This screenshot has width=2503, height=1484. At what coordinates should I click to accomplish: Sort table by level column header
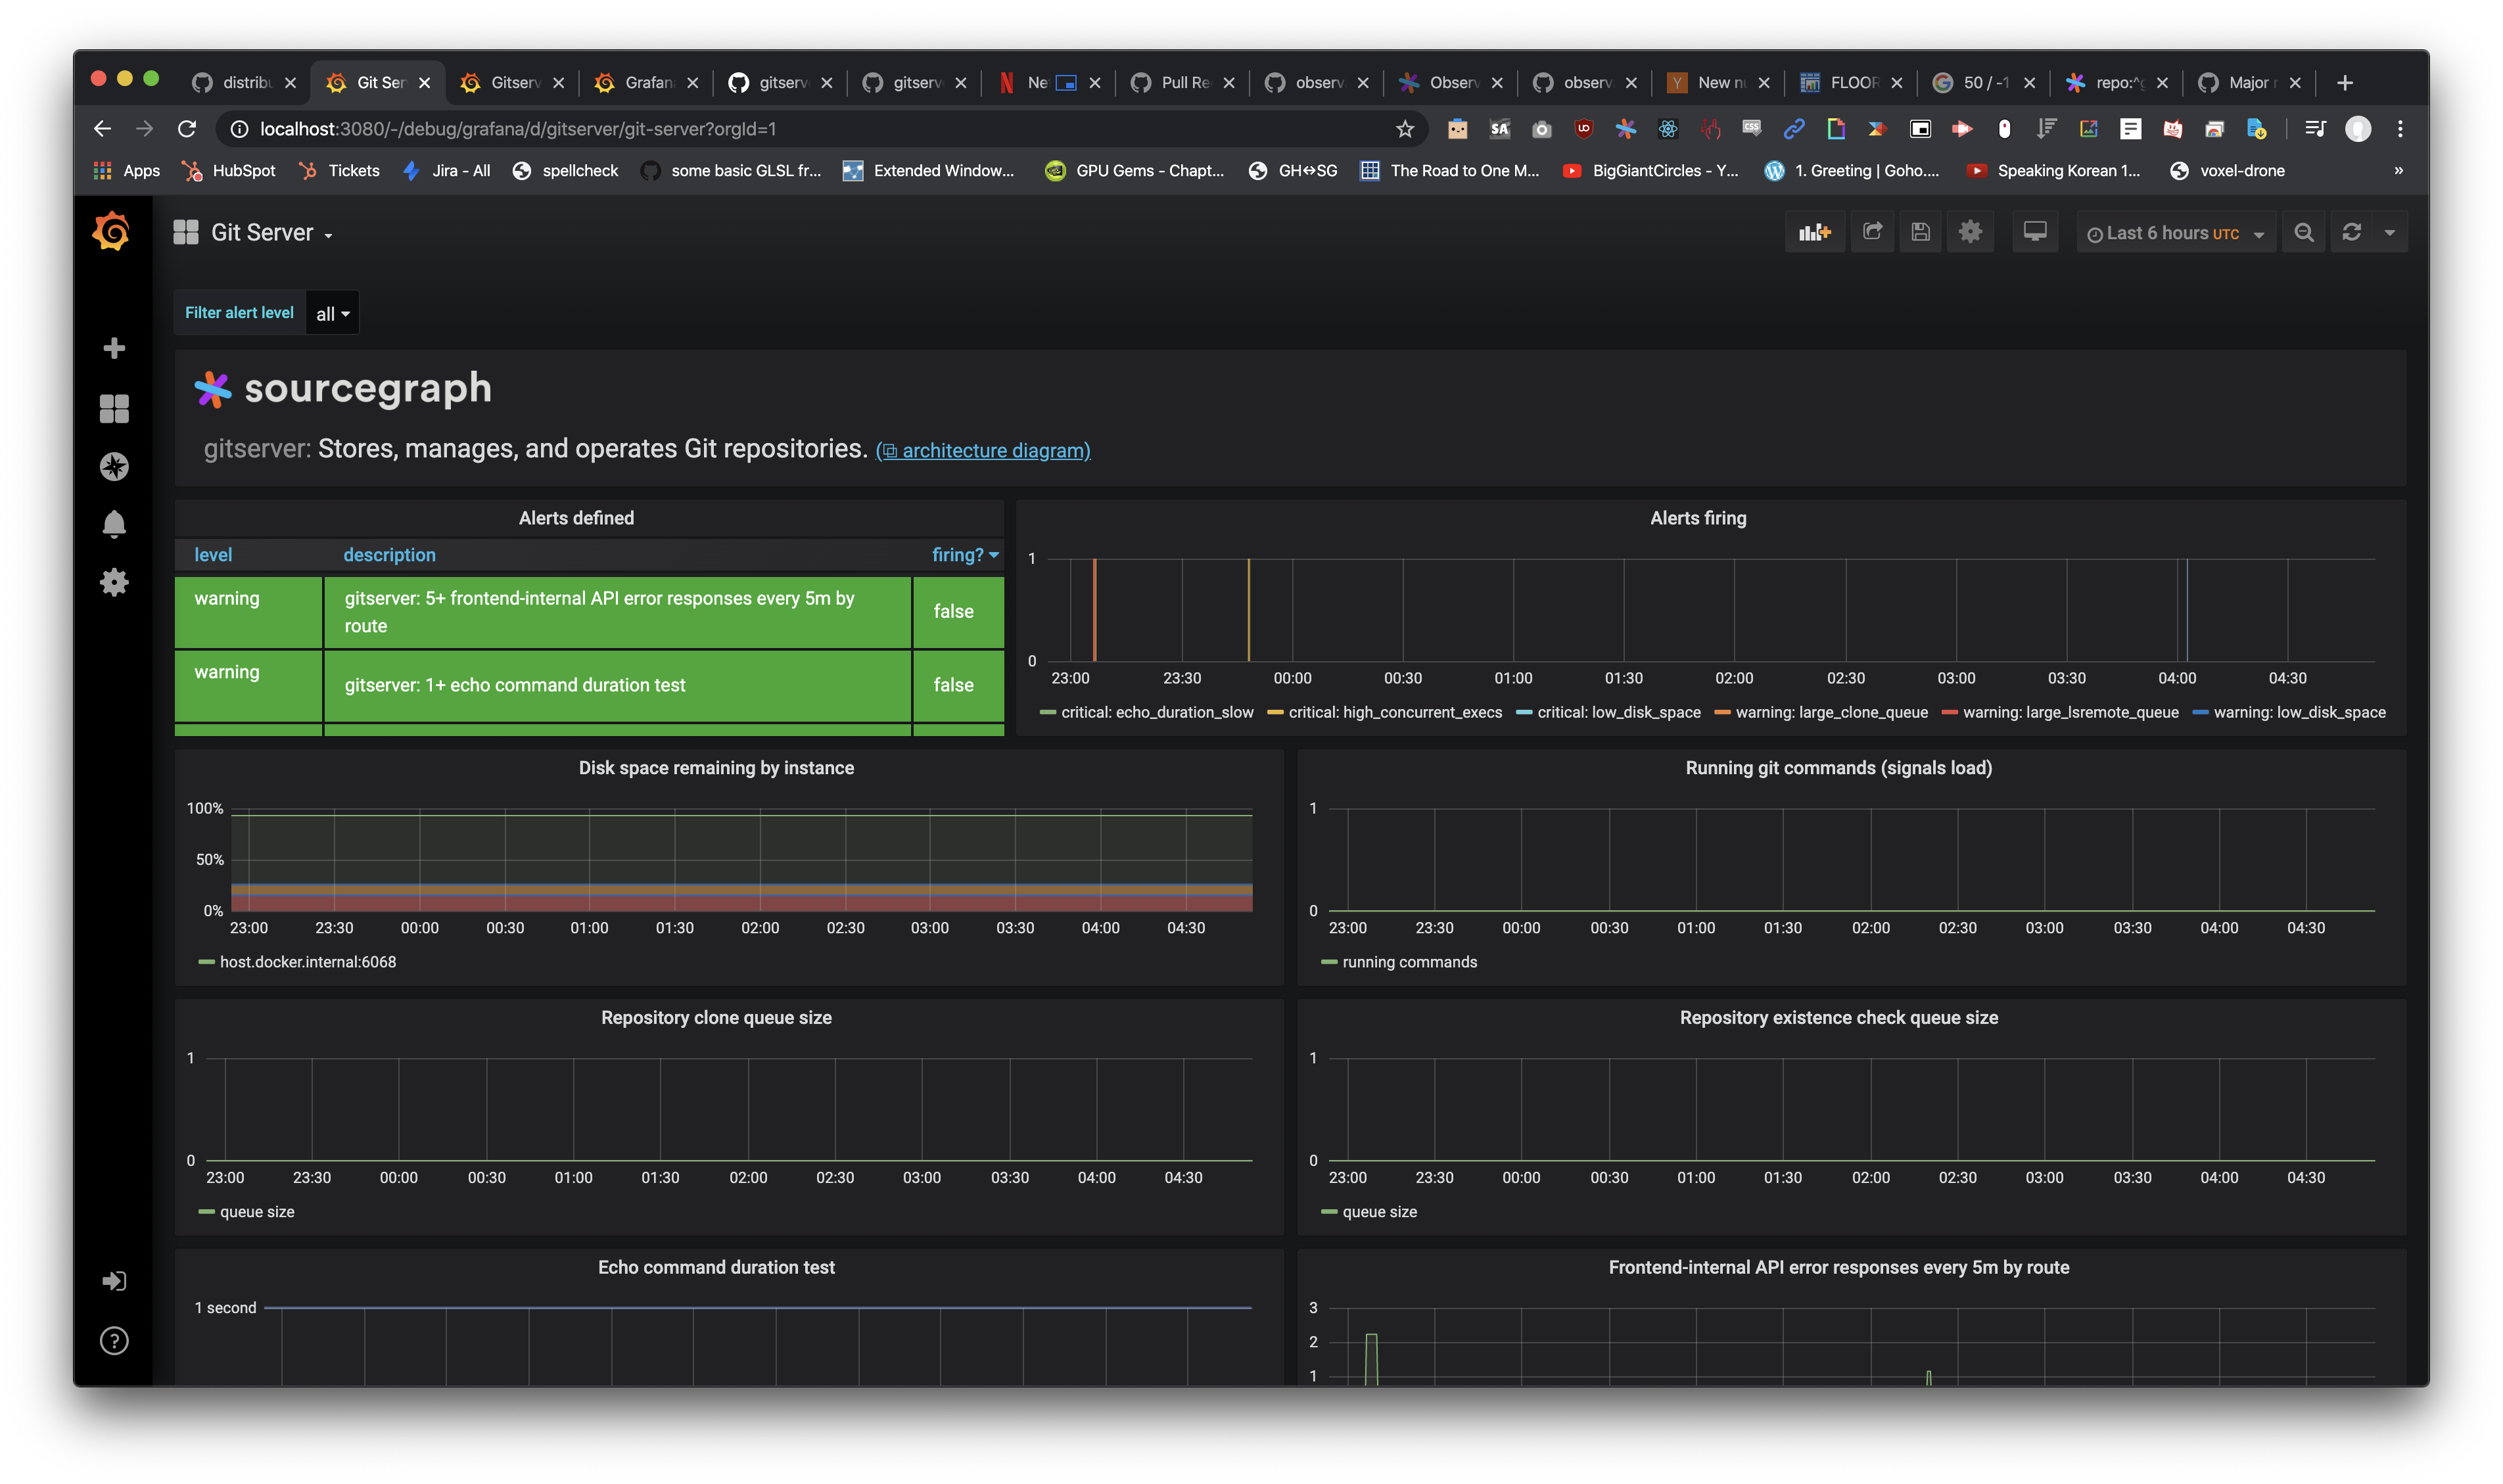(x=213, y=554)
